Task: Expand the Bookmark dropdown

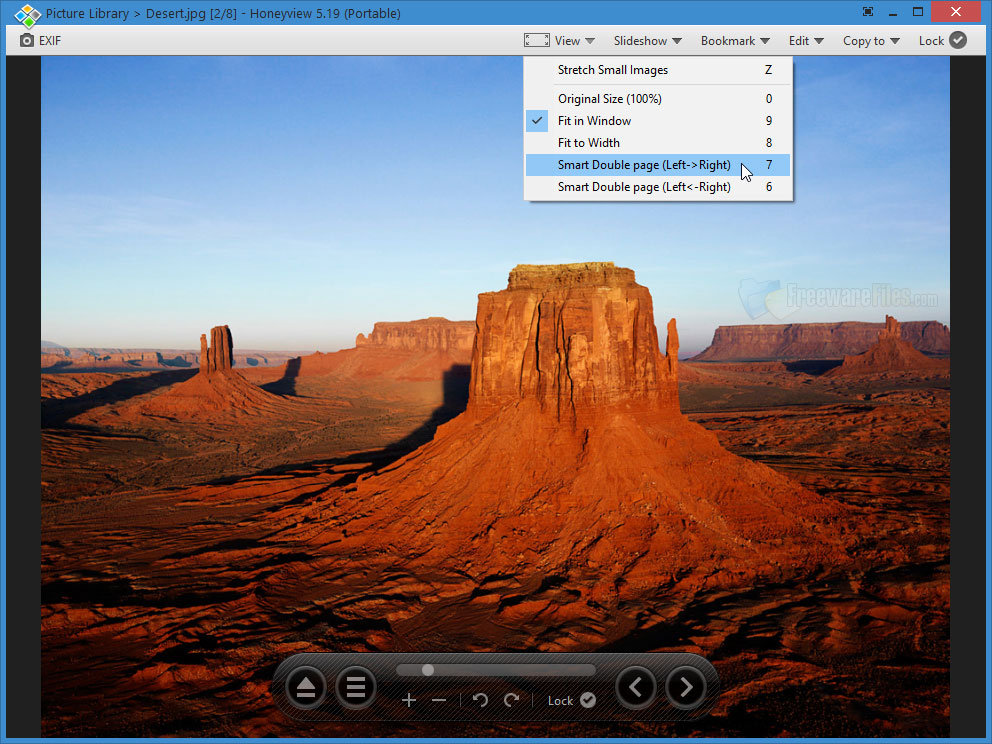Action: 734,40
